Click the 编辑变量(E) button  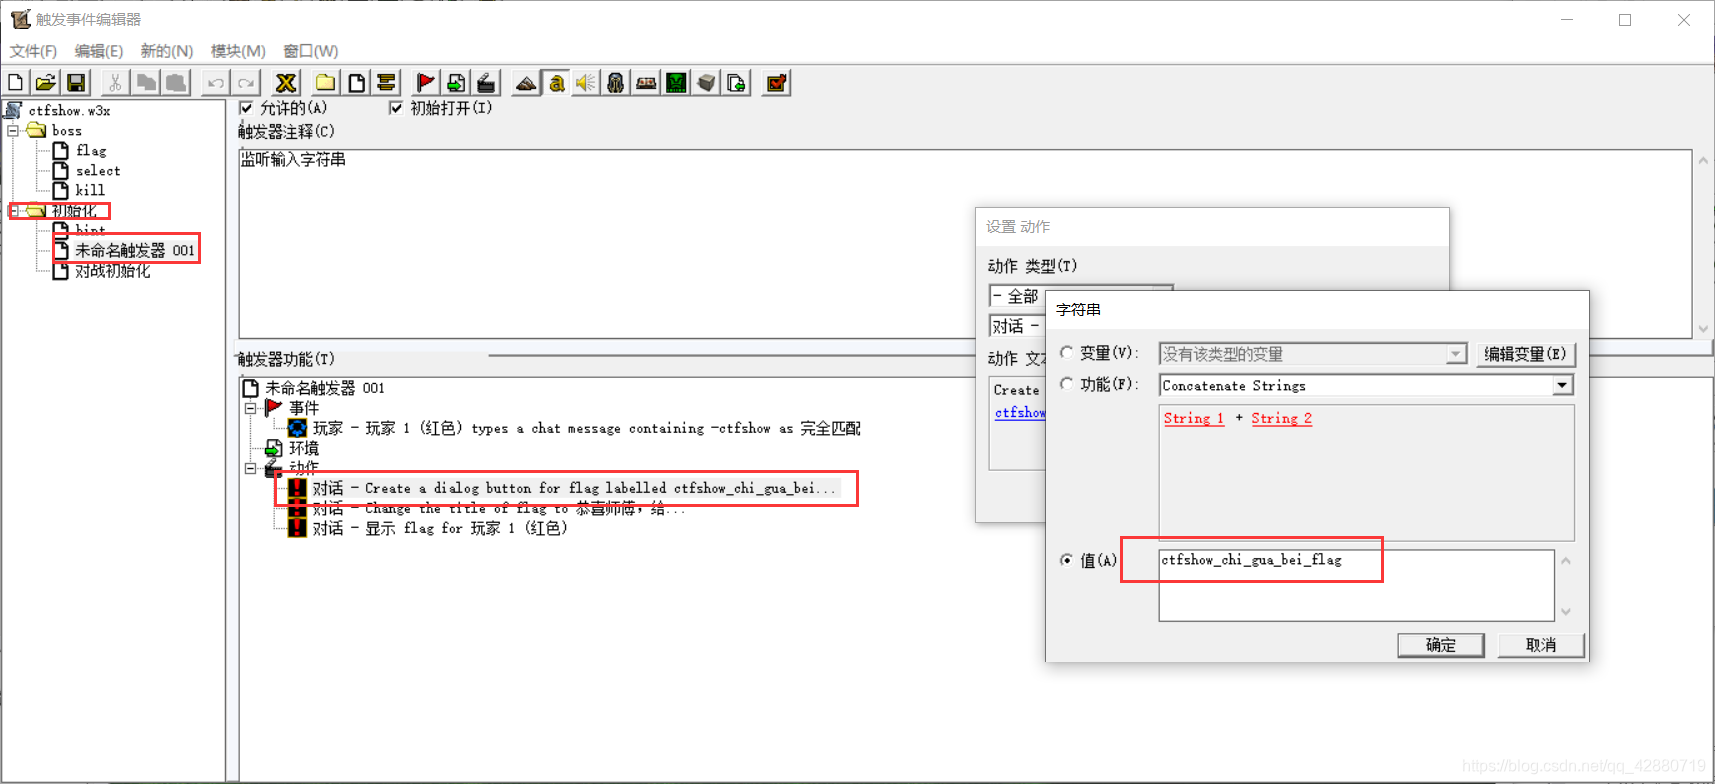(1525, 354)
